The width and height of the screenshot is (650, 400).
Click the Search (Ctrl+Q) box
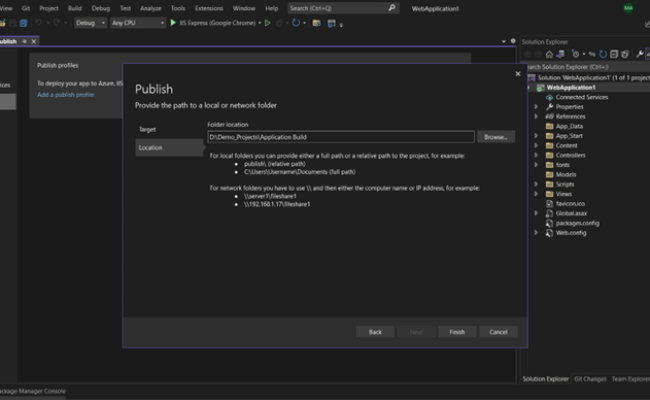click(x=343, y=8)
